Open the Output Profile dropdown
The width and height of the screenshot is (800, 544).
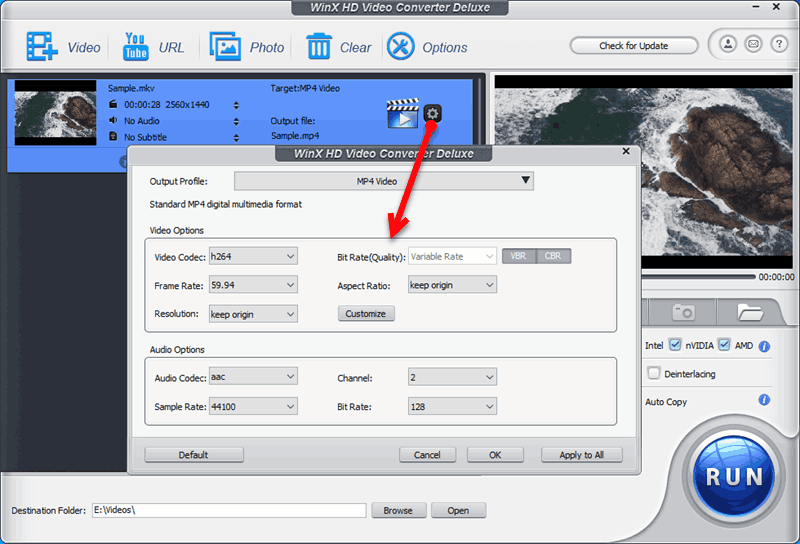pyautogui.click(x=384, y=181)
